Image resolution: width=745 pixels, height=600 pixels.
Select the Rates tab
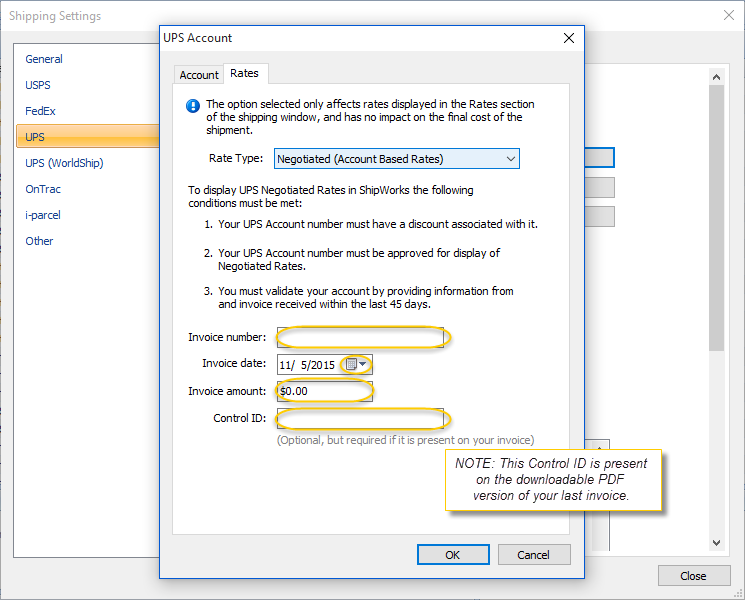point(244,73)
